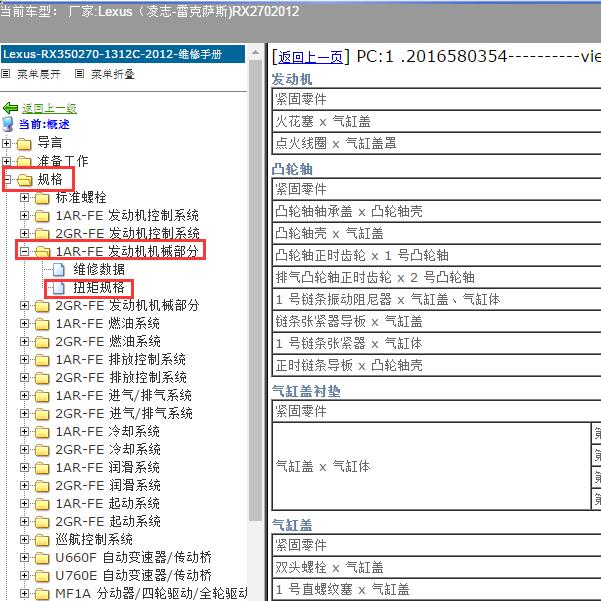Expand the 2GR-FE 发动机机械部分 node
601x601 pixels.
pos(25,305)
